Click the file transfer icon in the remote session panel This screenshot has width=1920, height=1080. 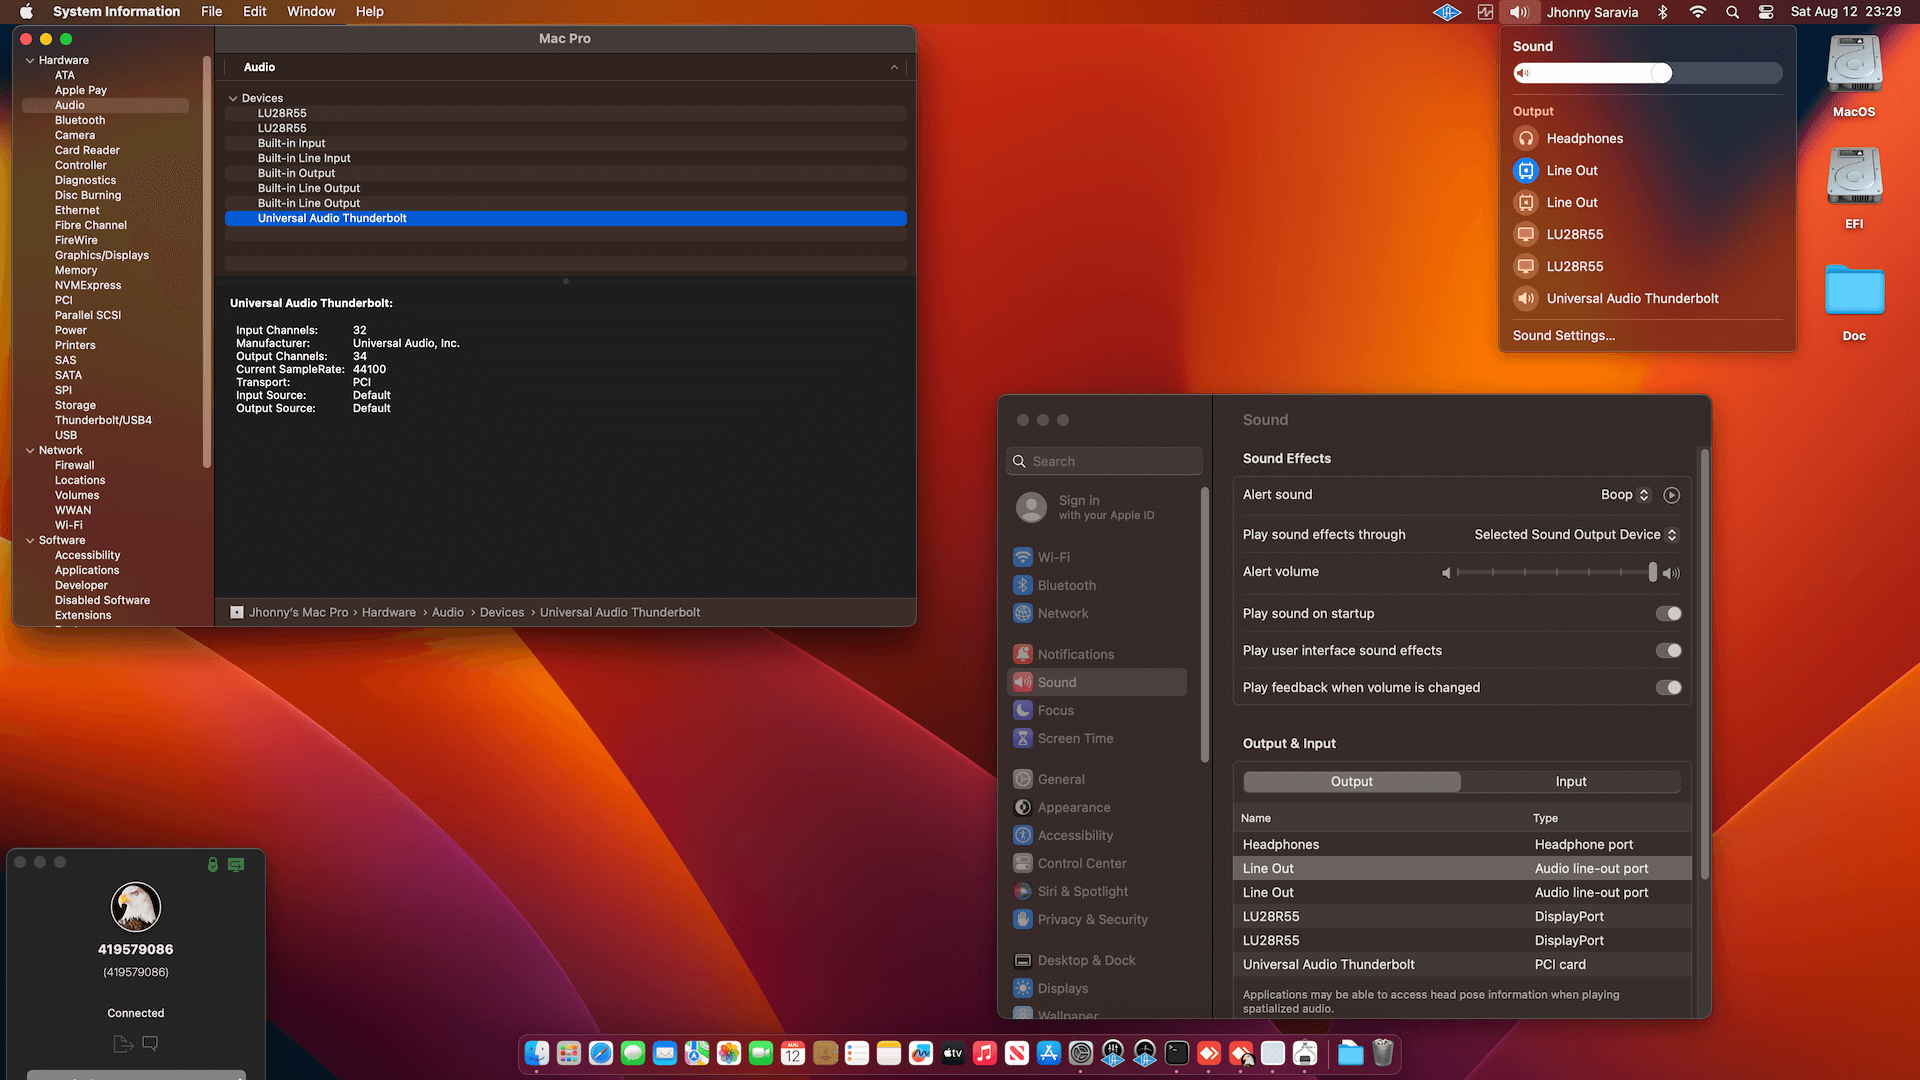coord(123,1044)
